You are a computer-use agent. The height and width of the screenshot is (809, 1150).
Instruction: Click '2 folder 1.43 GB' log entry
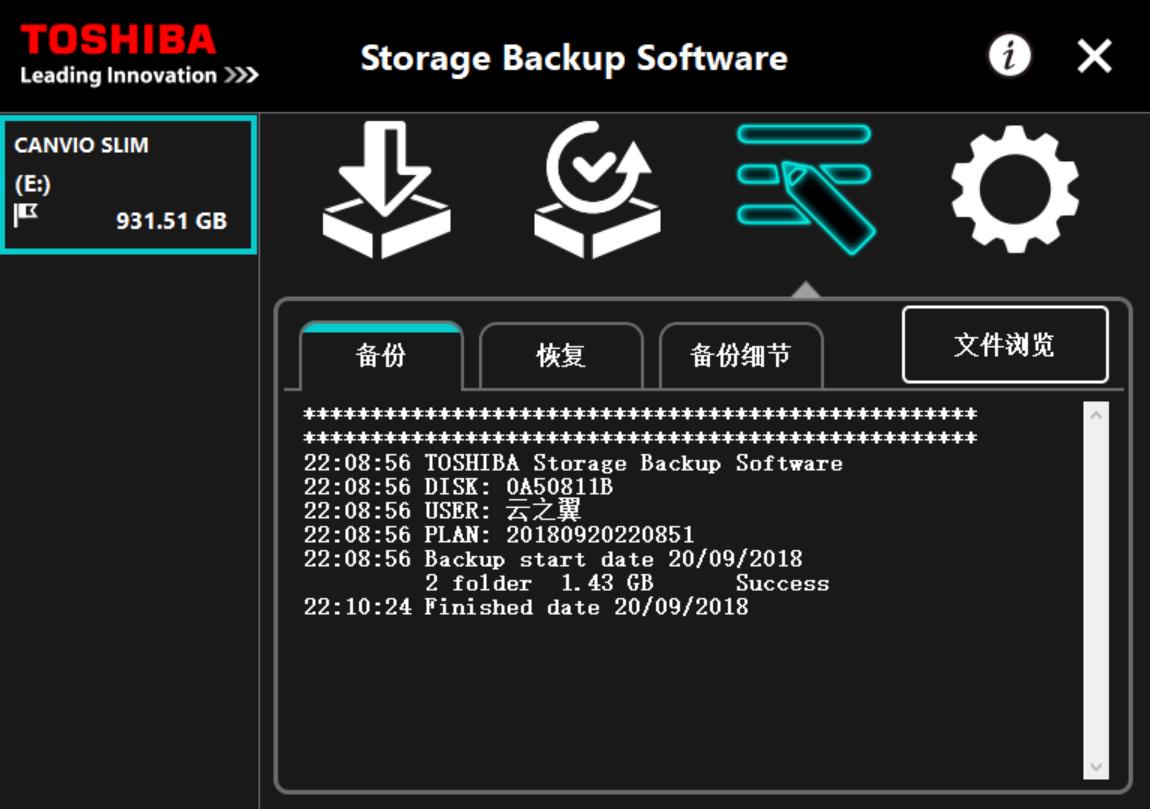539,583
